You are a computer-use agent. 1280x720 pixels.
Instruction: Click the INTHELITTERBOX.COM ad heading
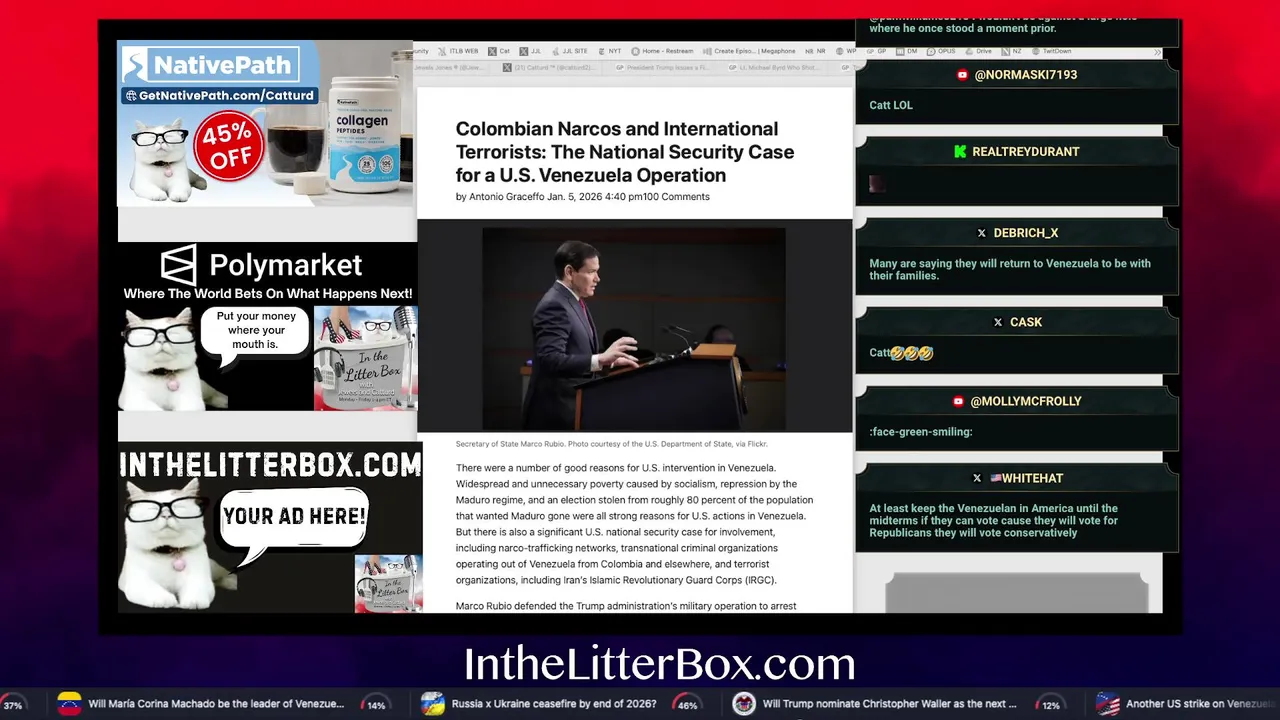270,464
